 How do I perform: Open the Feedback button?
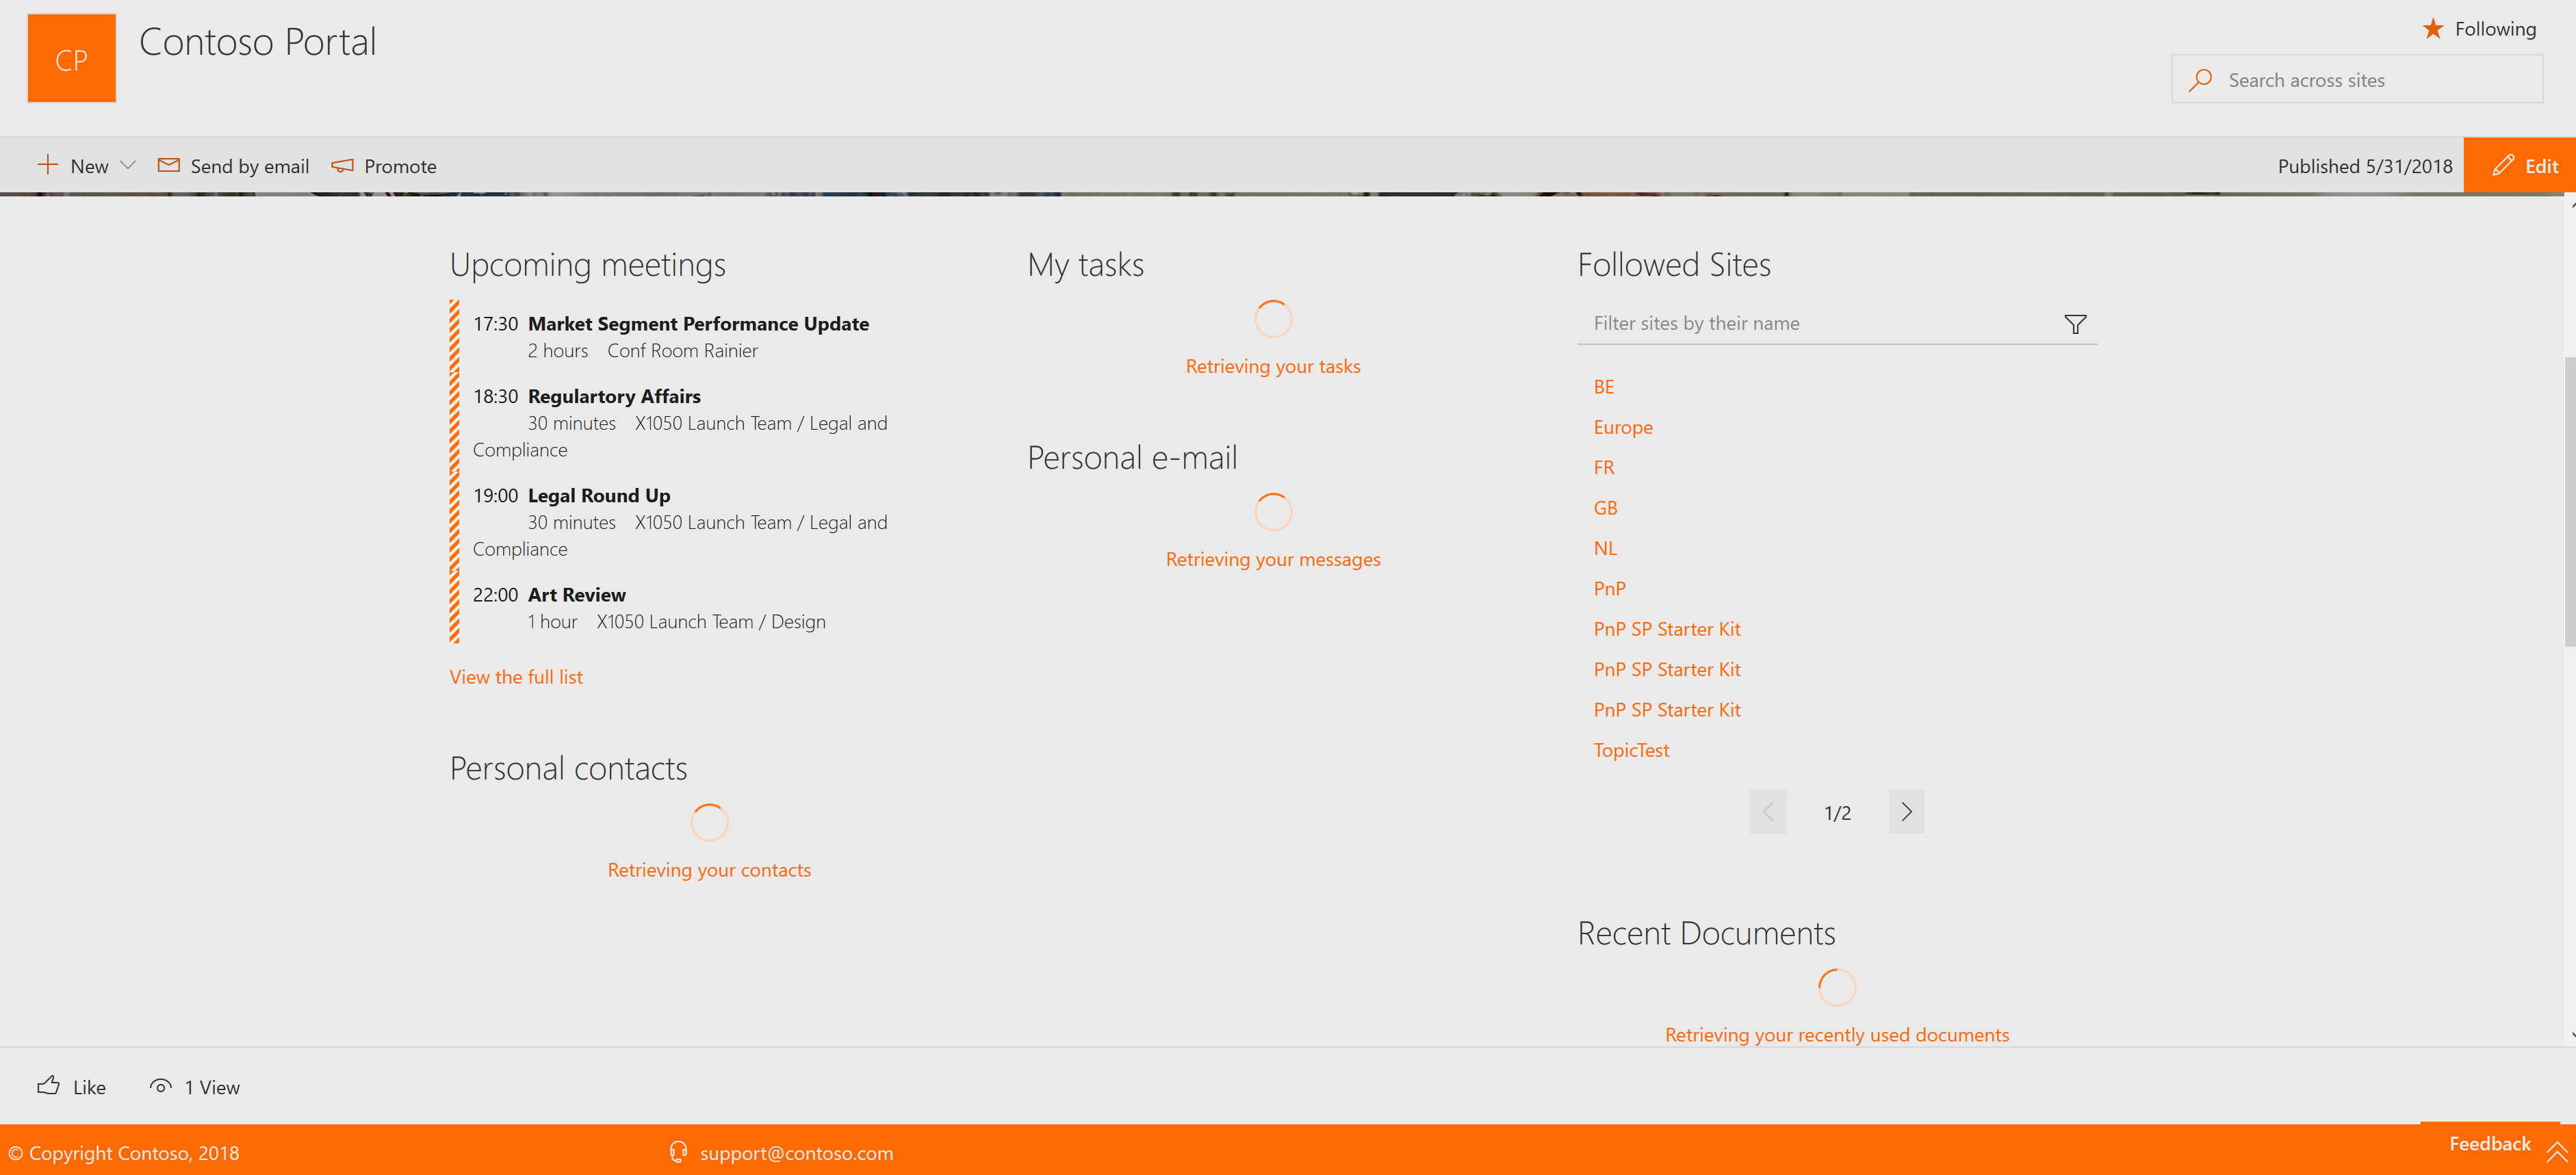(x=2489, y=1144)
